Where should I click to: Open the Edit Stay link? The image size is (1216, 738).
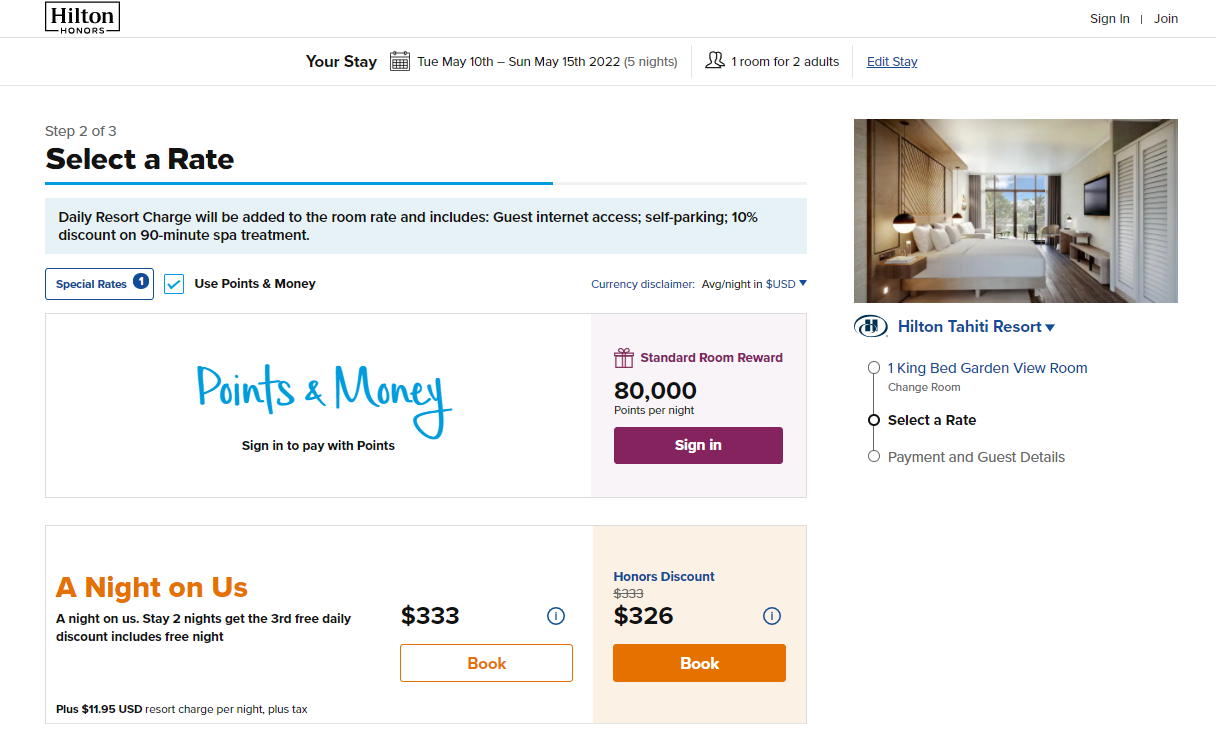[x=891, y=61]
